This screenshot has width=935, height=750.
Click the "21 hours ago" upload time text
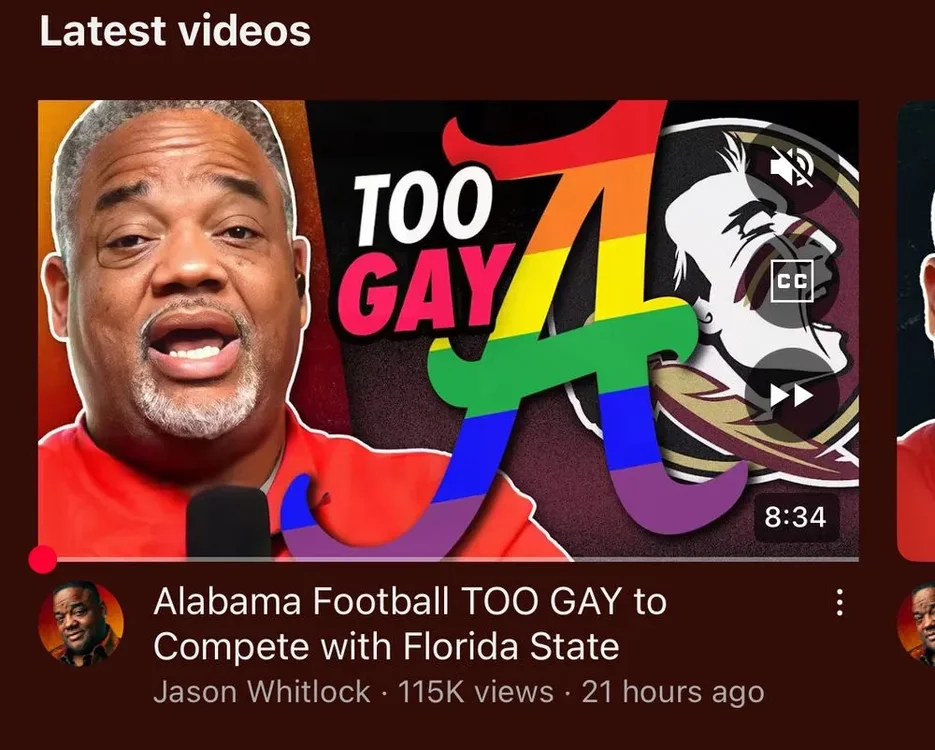point(673,692)
